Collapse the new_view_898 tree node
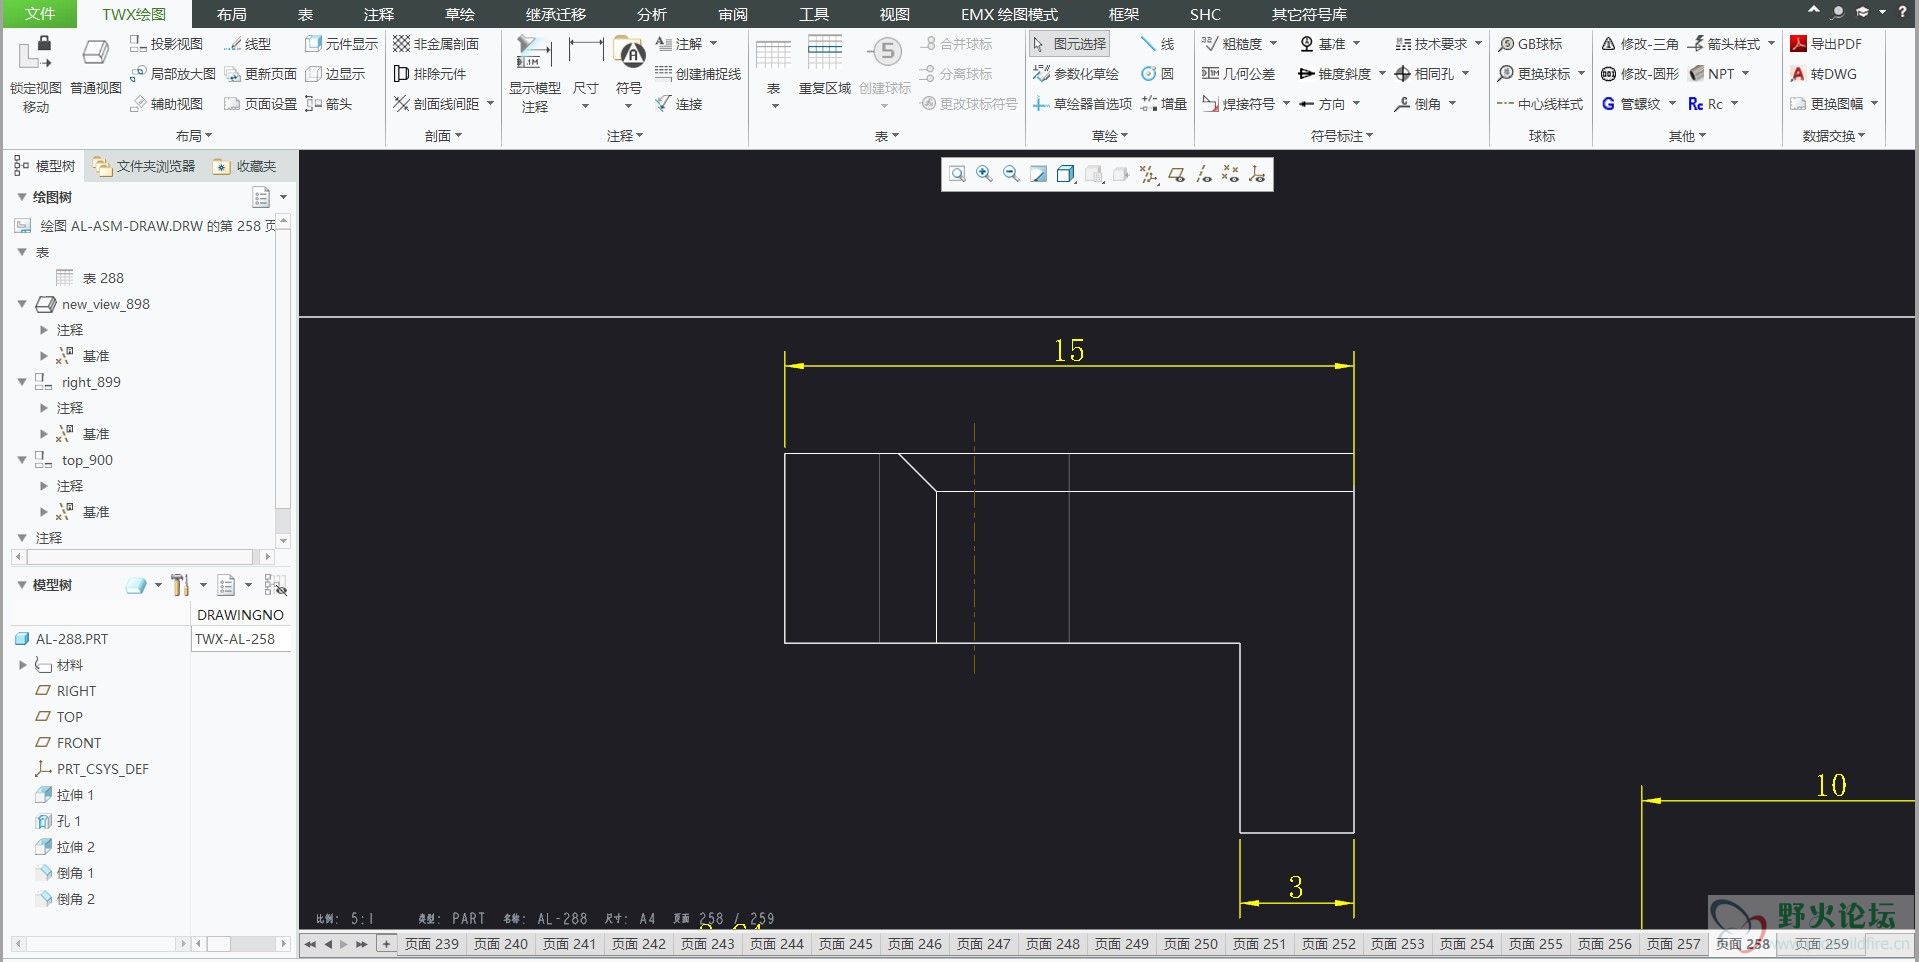Viewport: 1919px width, 962px height. click(22, 304)
